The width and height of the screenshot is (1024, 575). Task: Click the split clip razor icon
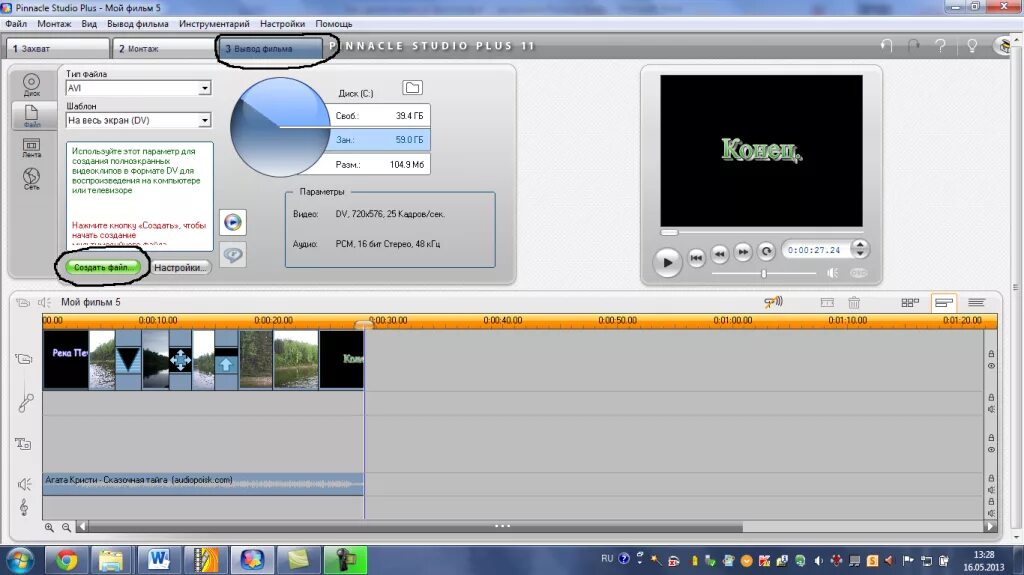tap(827, 303)
